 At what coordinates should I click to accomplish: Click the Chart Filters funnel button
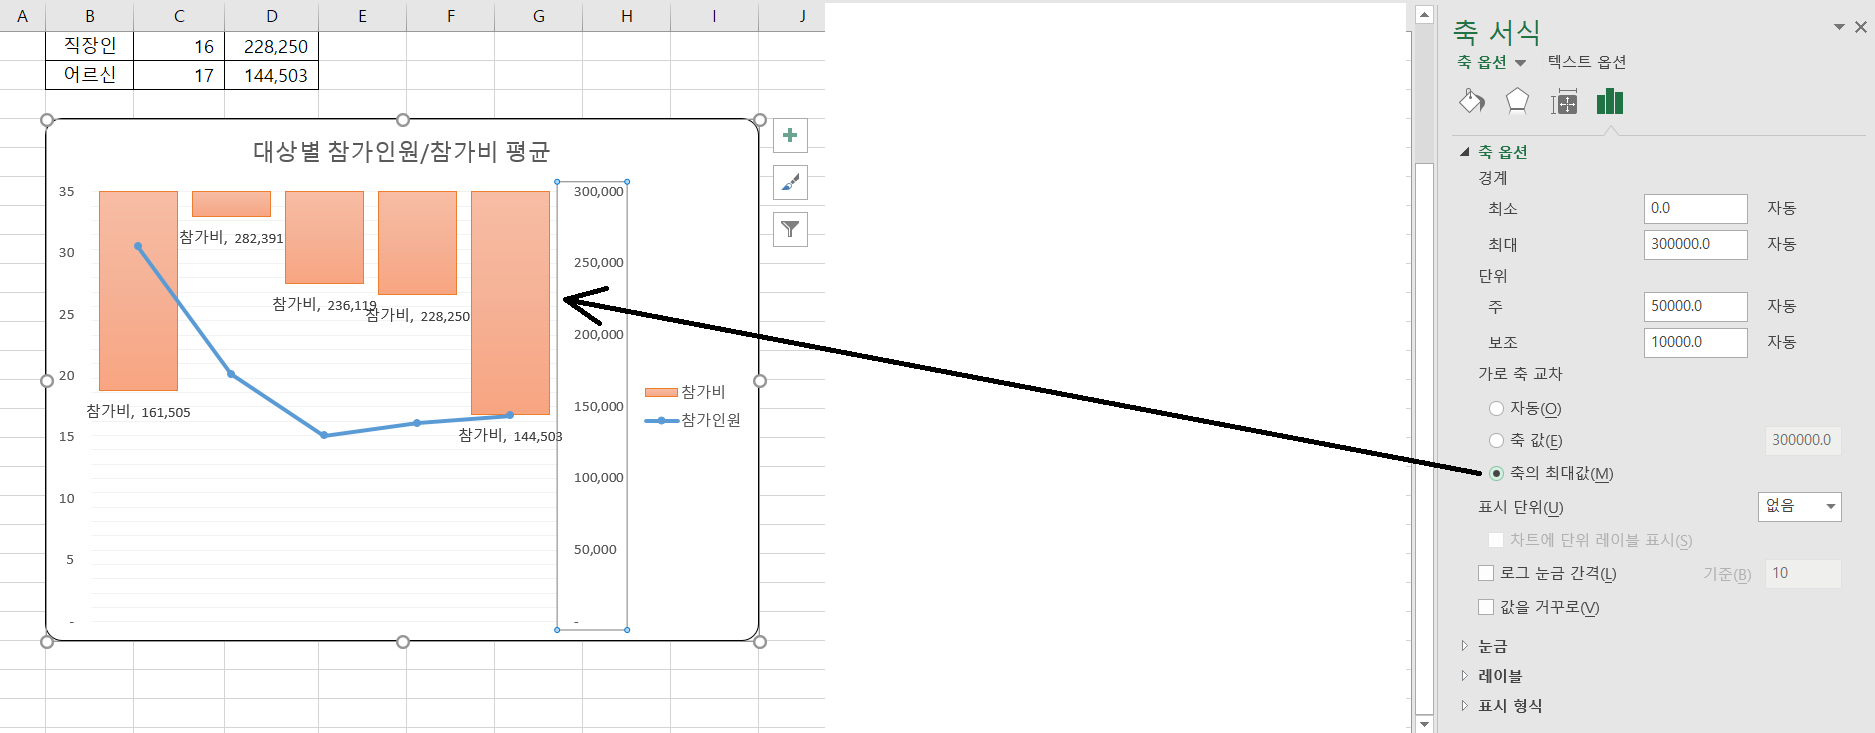pyautogui.click(x=790, y=230)
